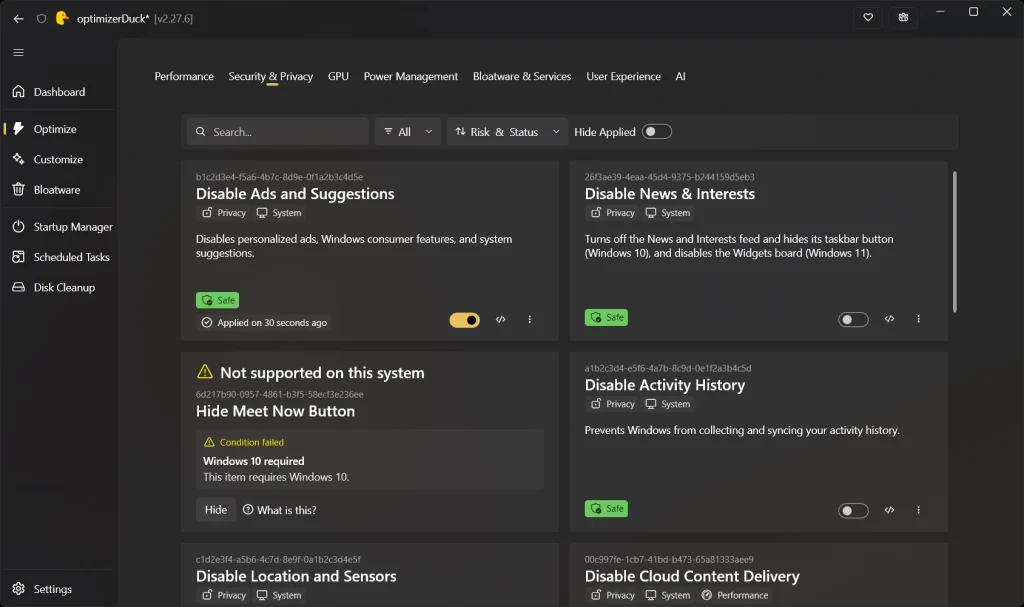Switch to the AI tab

680,76
